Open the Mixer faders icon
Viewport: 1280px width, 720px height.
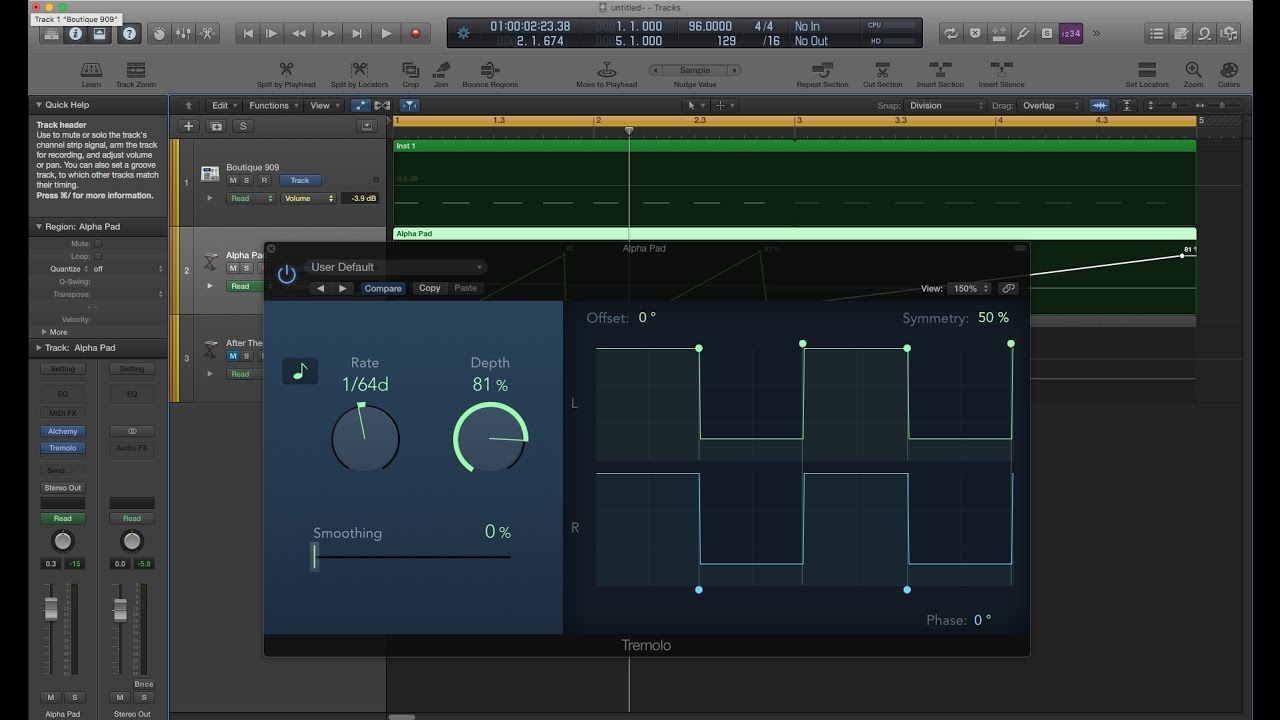[183, 33]
